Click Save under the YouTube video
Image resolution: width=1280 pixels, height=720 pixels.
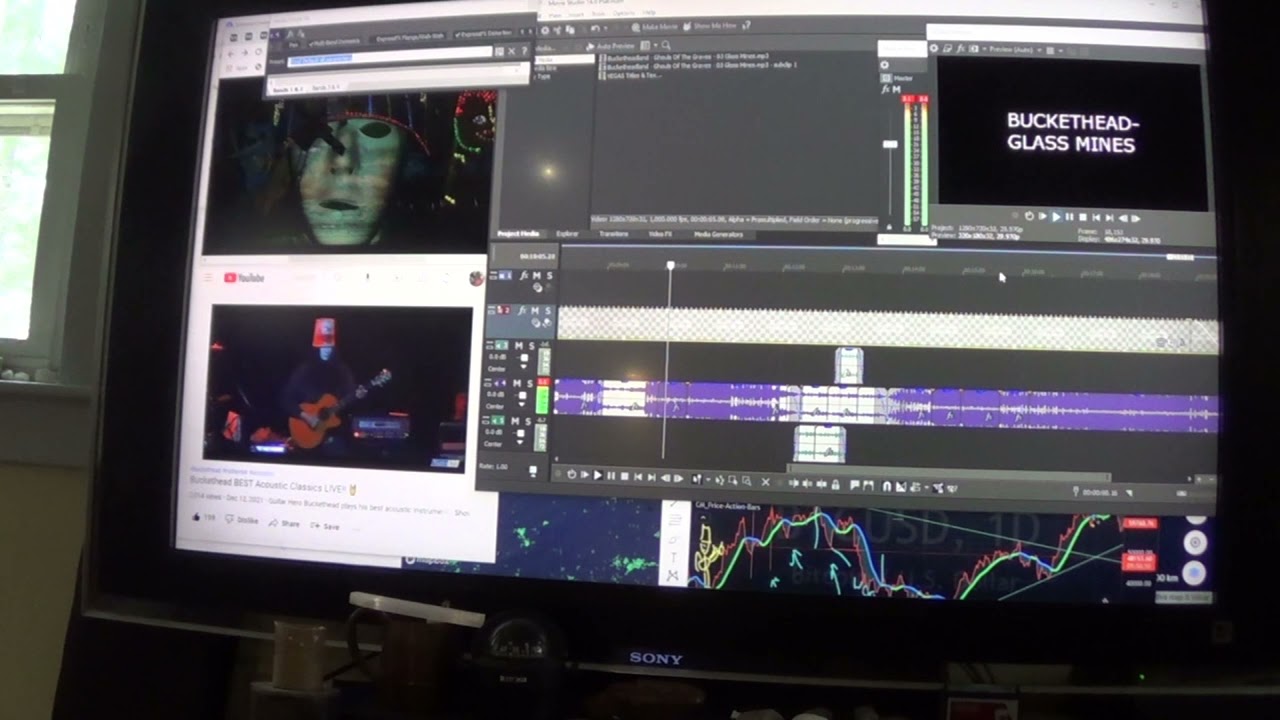(324, 526)
